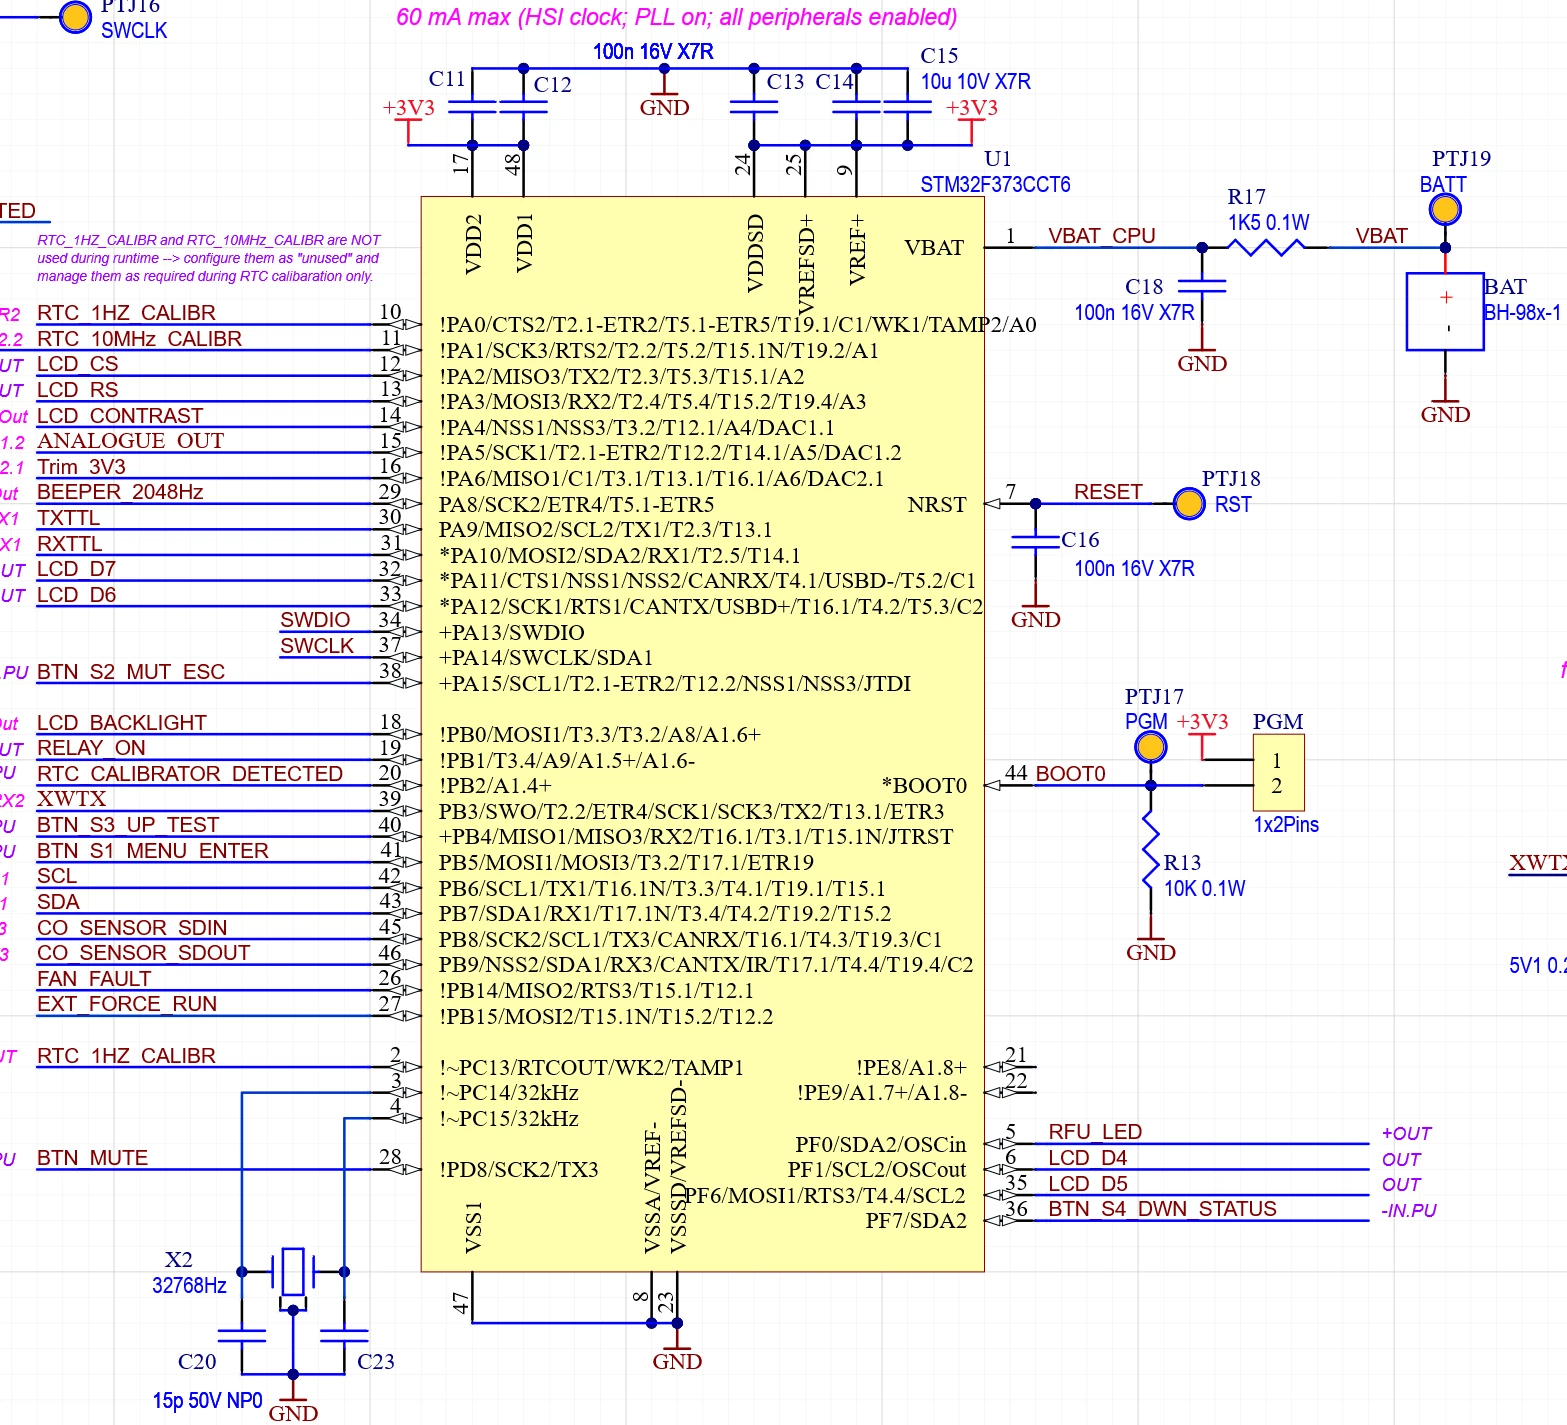The width and height of the screenshot is (1567, 1425).
Task: Select capacitor C13 symbol
Action: click(754, 107)
